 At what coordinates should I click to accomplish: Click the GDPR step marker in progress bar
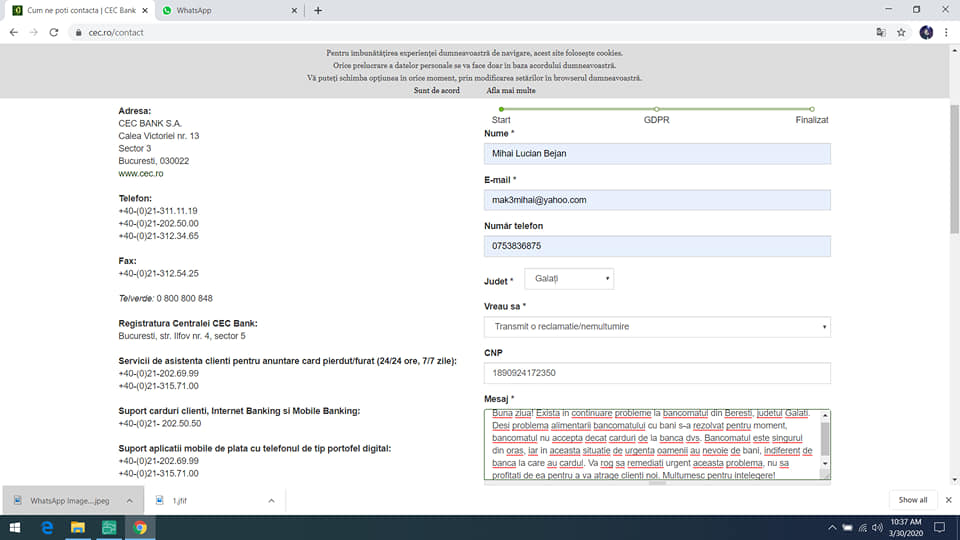click(x=656, y=109)
